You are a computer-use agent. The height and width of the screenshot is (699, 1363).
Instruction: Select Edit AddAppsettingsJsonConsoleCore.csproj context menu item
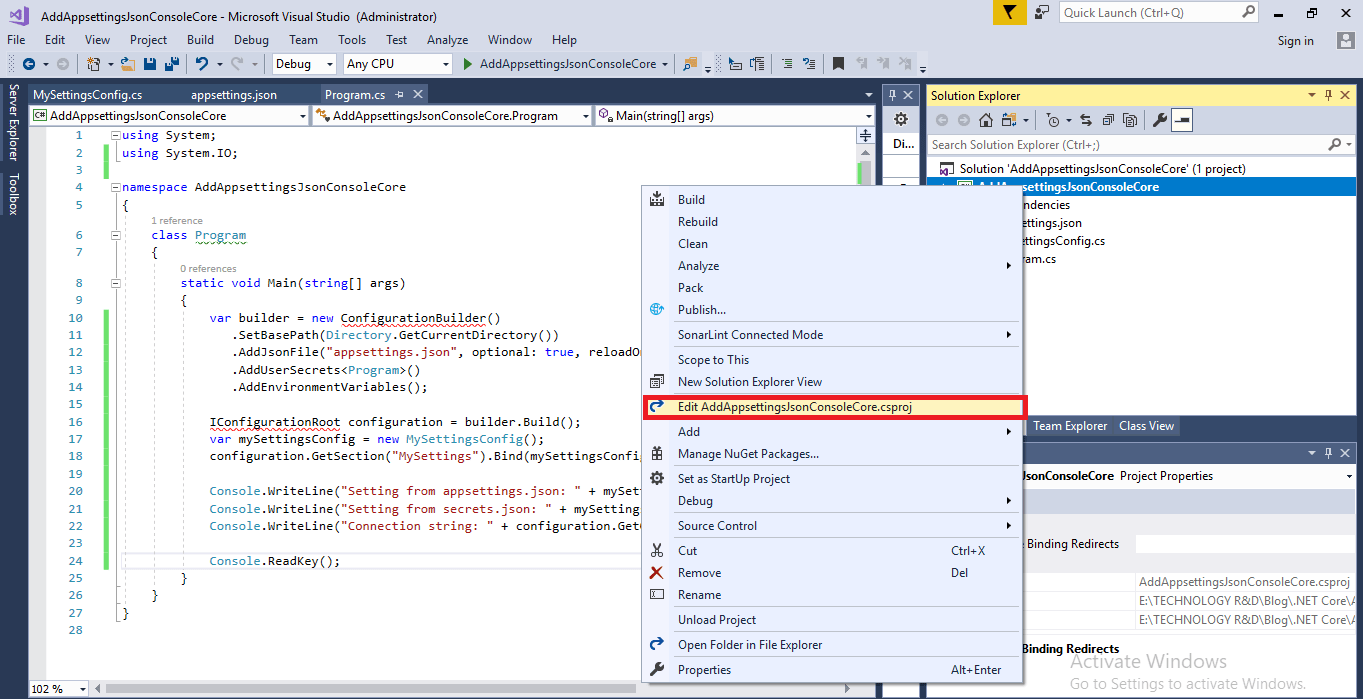click(x=834, y=407)
